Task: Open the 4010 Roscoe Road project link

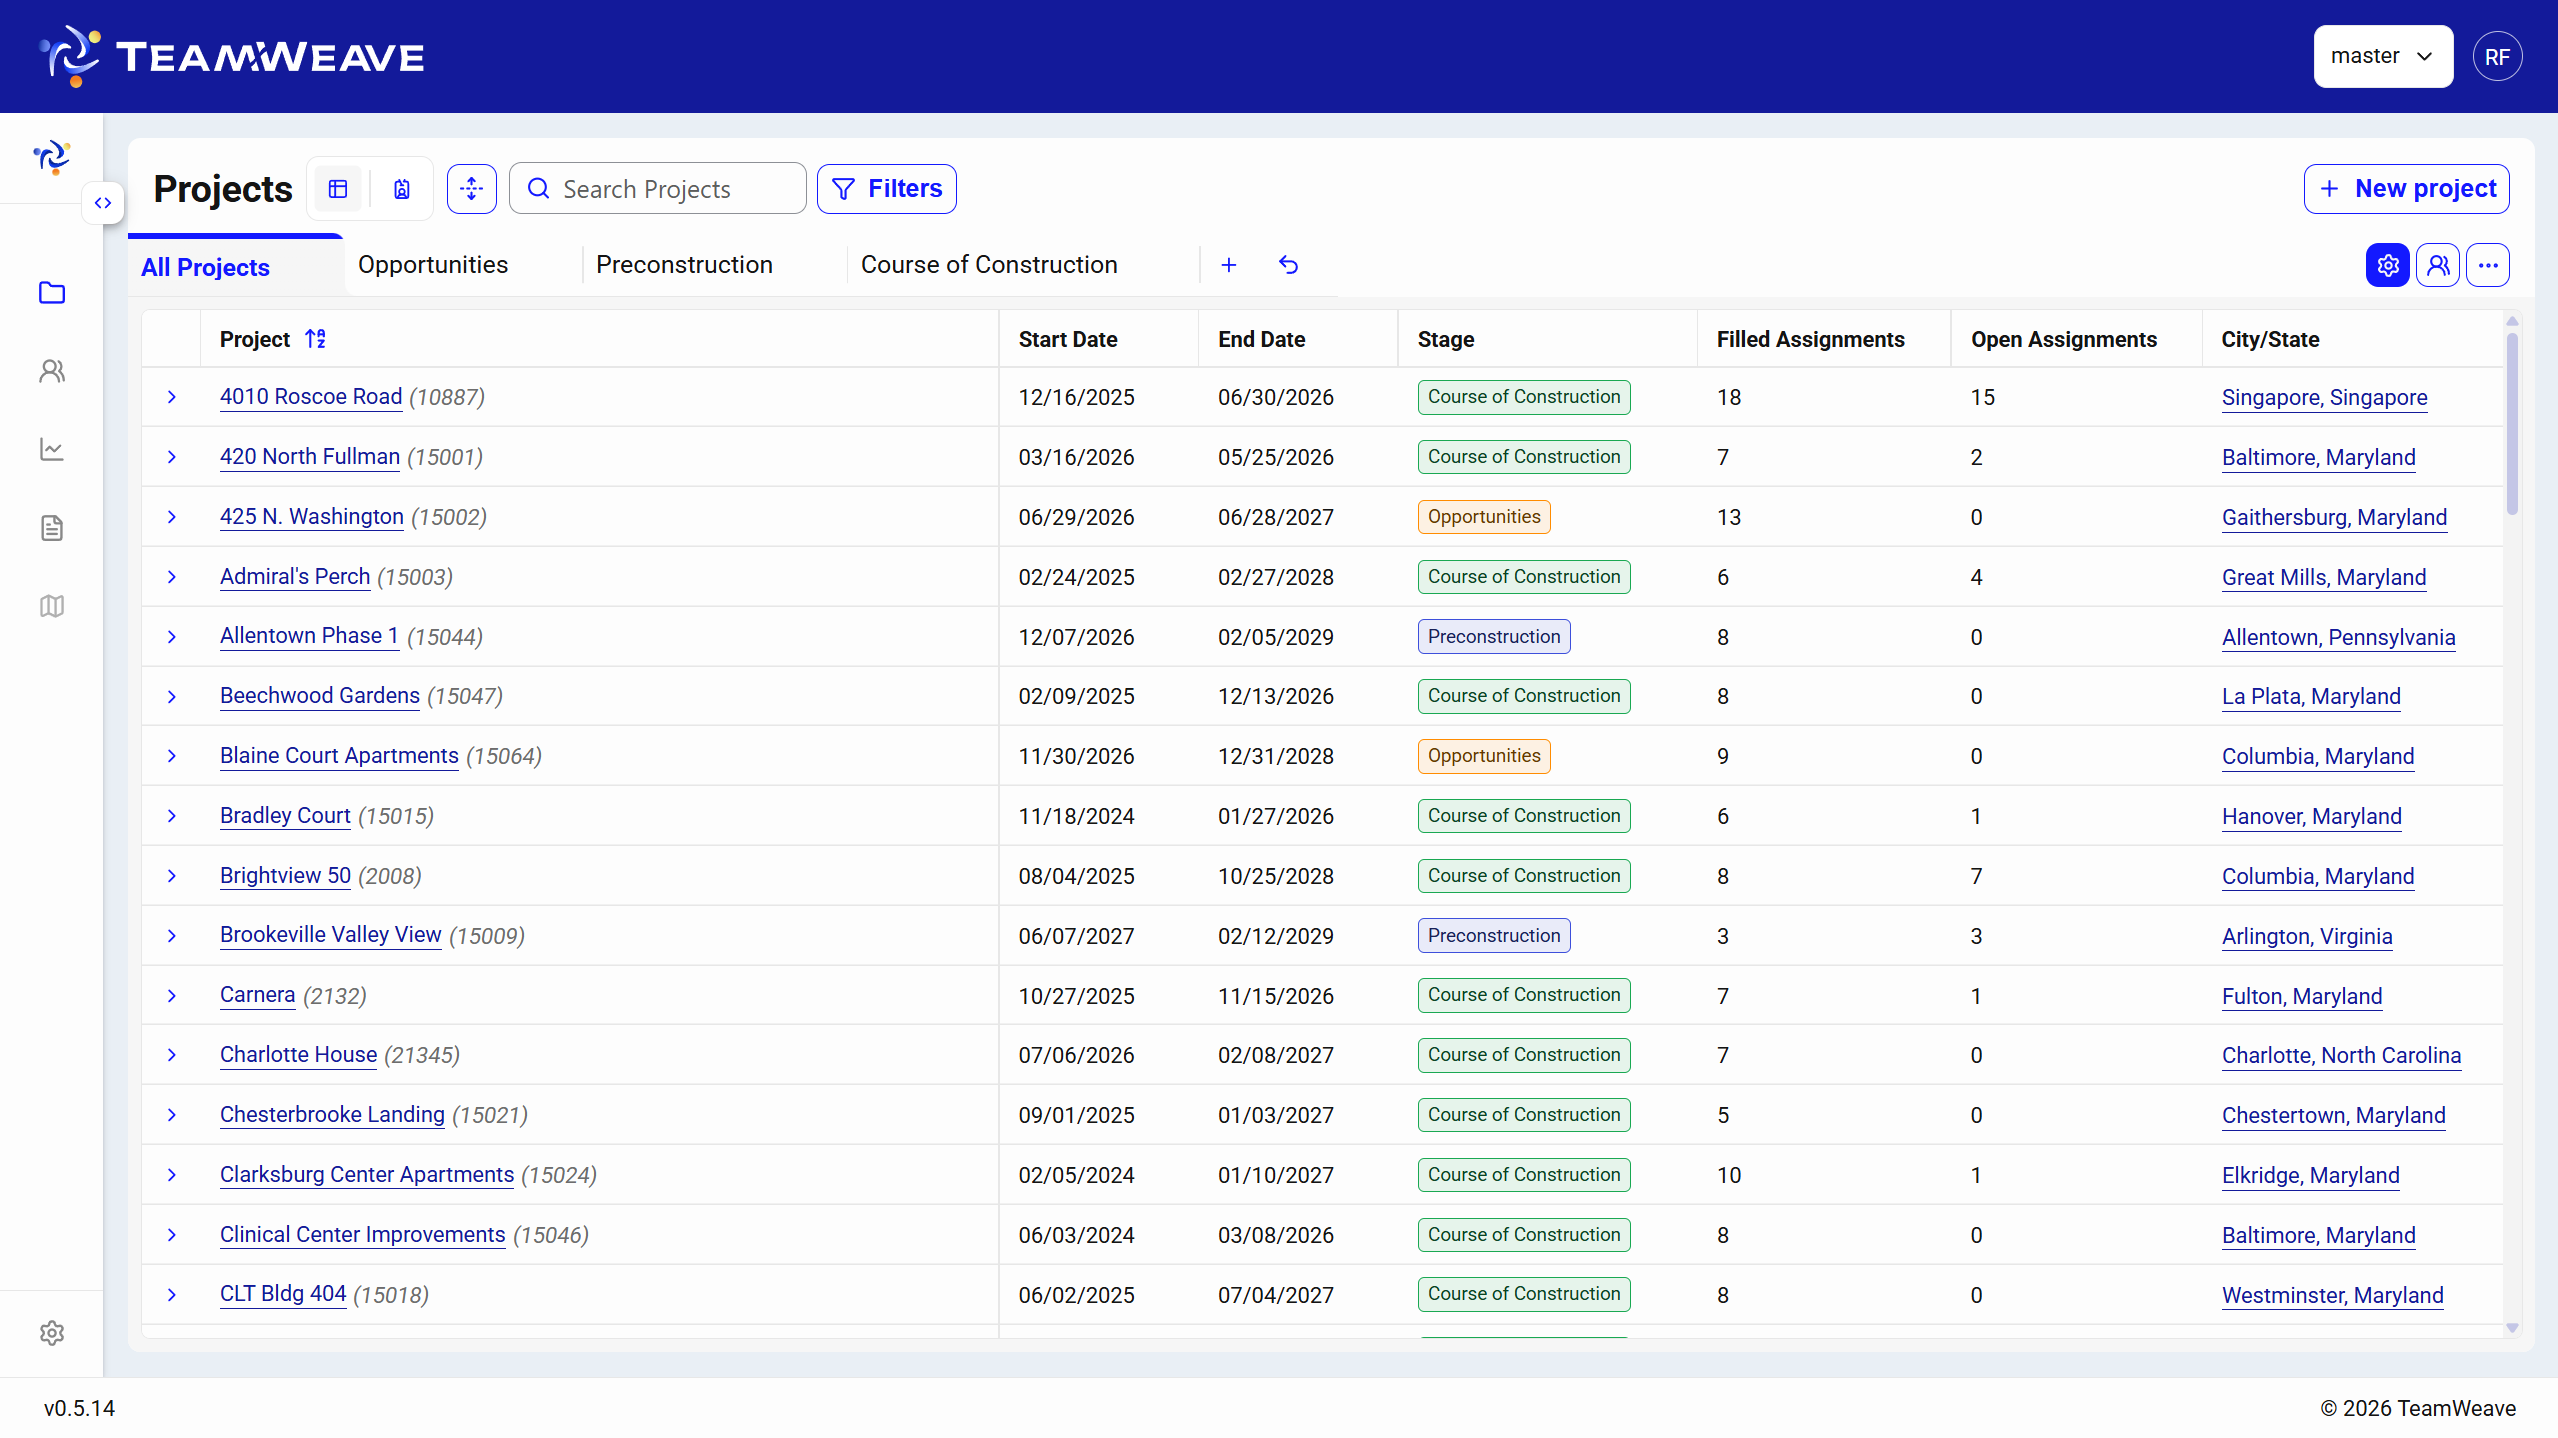Action: [x=311, y=397]
